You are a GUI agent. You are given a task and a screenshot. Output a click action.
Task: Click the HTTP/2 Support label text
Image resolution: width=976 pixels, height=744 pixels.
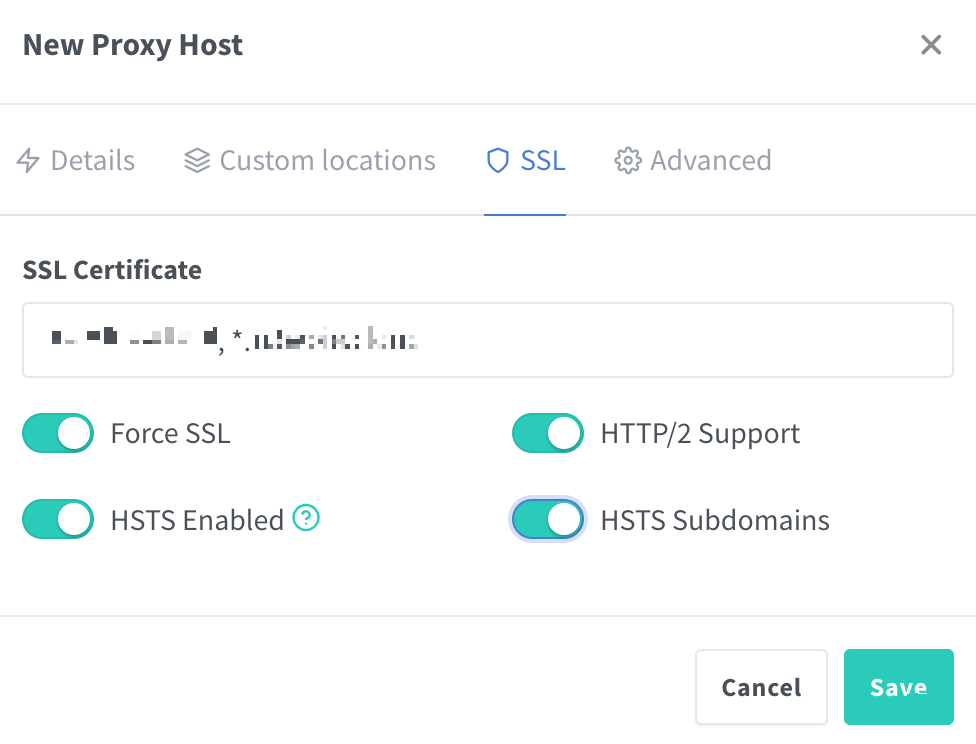pyautogui.click(x=700, y=434)
